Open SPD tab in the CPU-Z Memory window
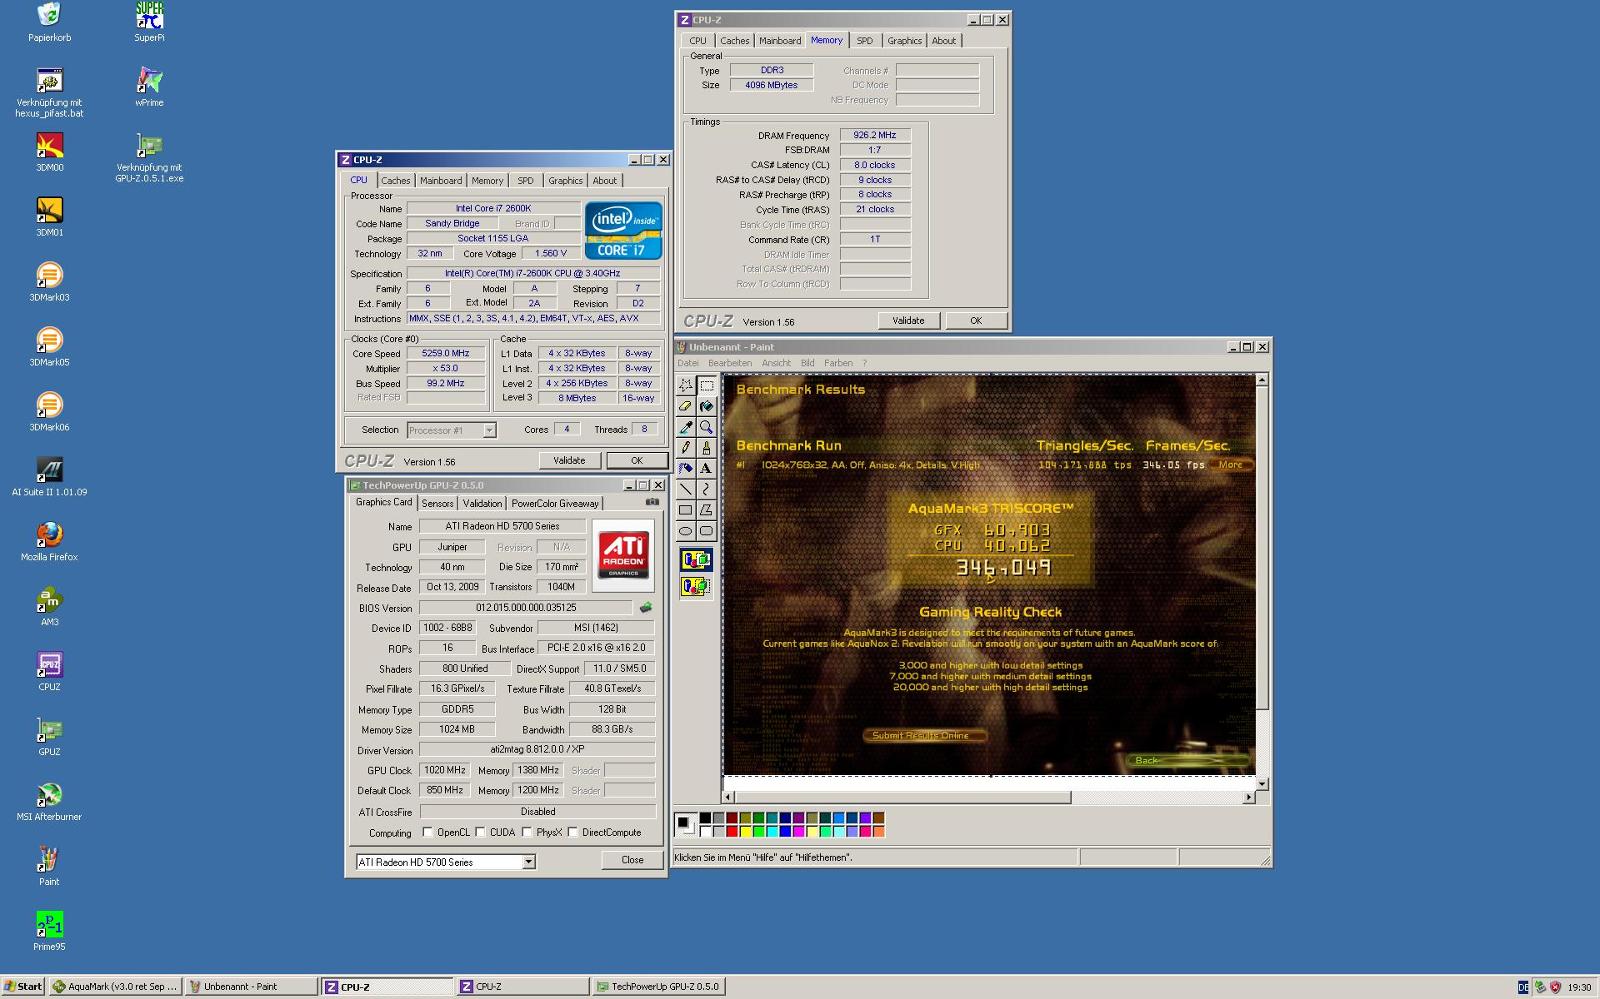This screenshot has height=999, width=1600. 865,41
